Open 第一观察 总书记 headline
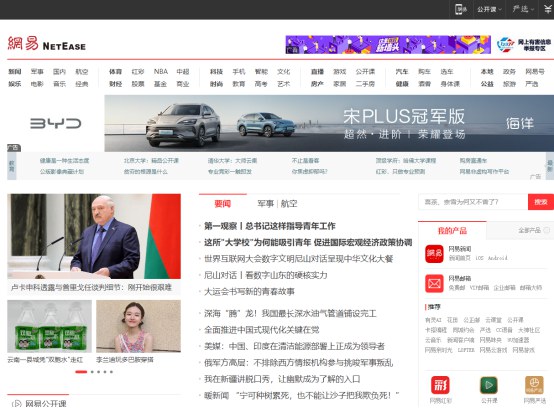554x408 pixels. (270, 226)
